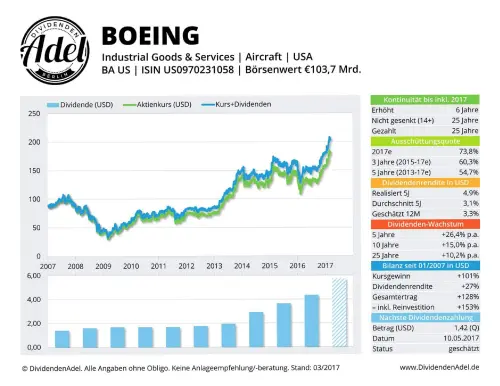This screenshot has height=386, width=500.
Task: Click the 250 y-axis label
Action: [34, 114]
